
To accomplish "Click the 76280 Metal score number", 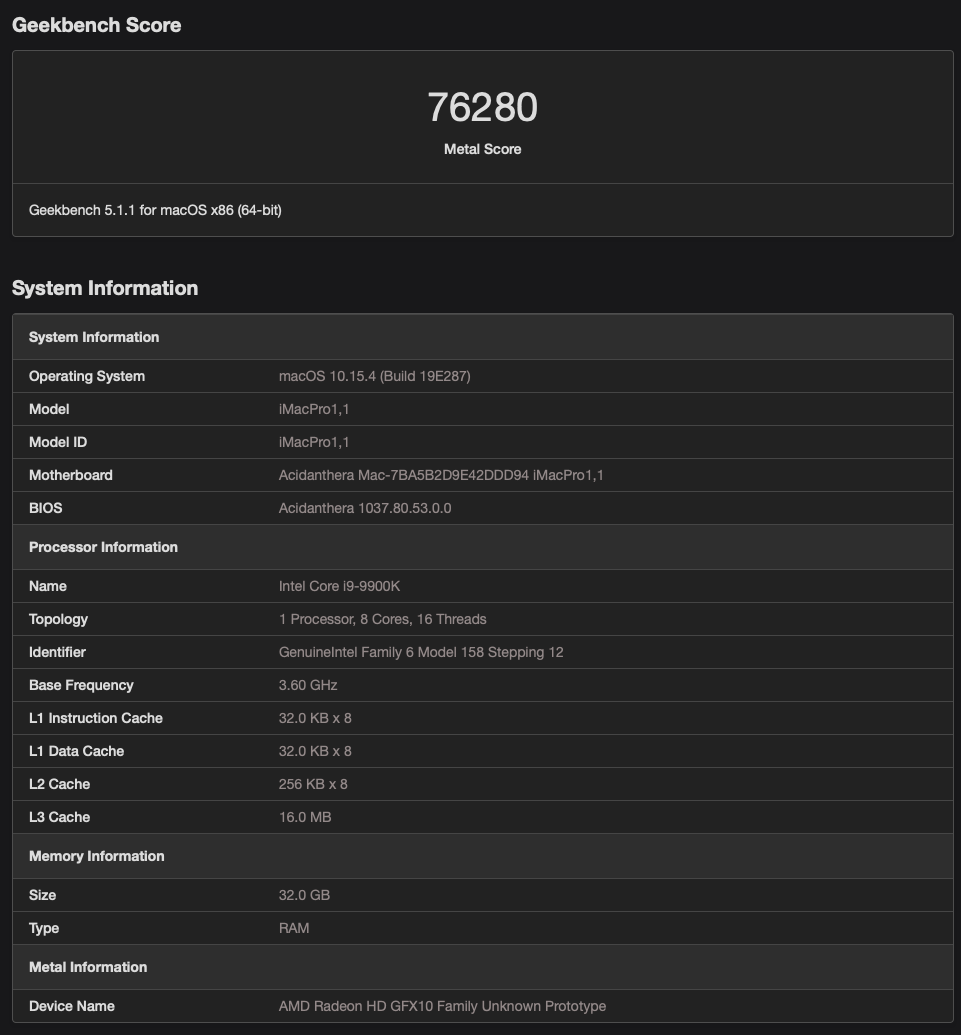I will point(482,107).
